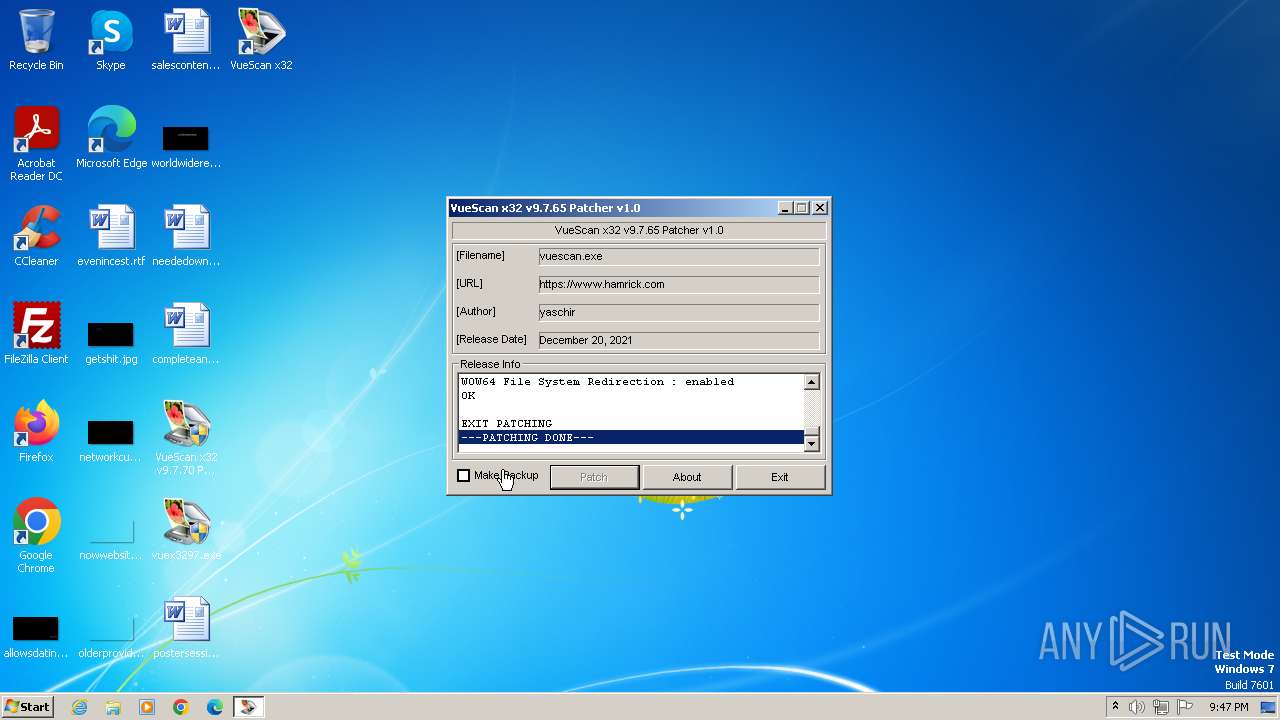Image resolution: width=1280 pixels, height=720 pixels.
Task: Open the network status tray icon
Action: tap(1161, 707)
